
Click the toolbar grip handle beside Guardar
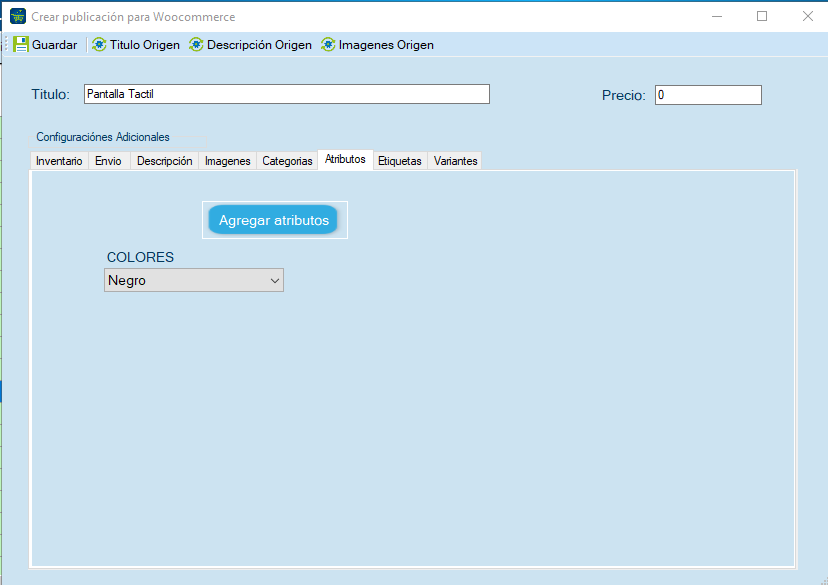coord(7,44)
